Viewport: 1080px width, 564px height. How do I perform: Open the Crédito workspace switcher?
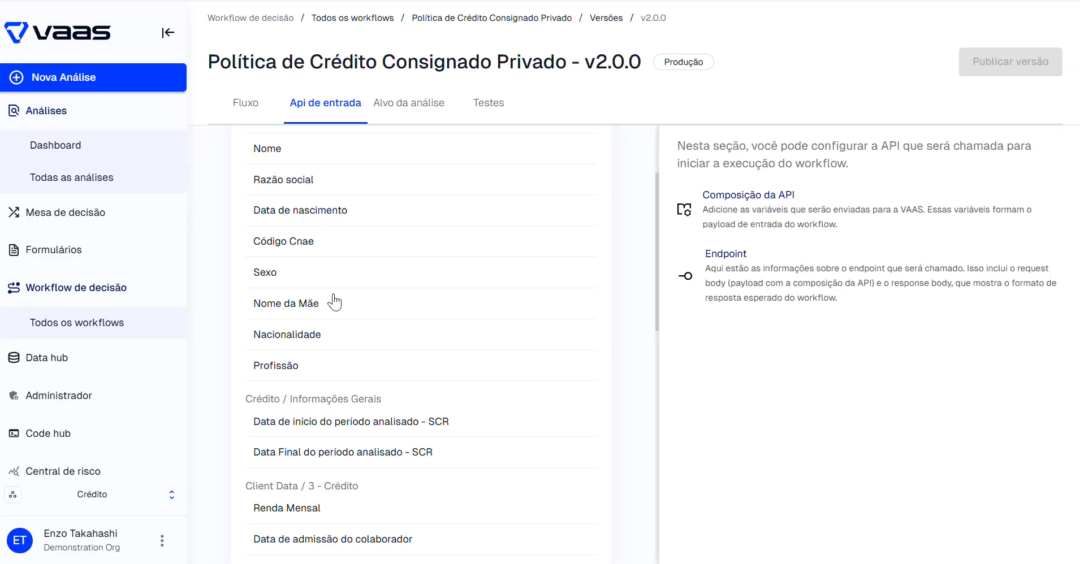tap(93, 494)
